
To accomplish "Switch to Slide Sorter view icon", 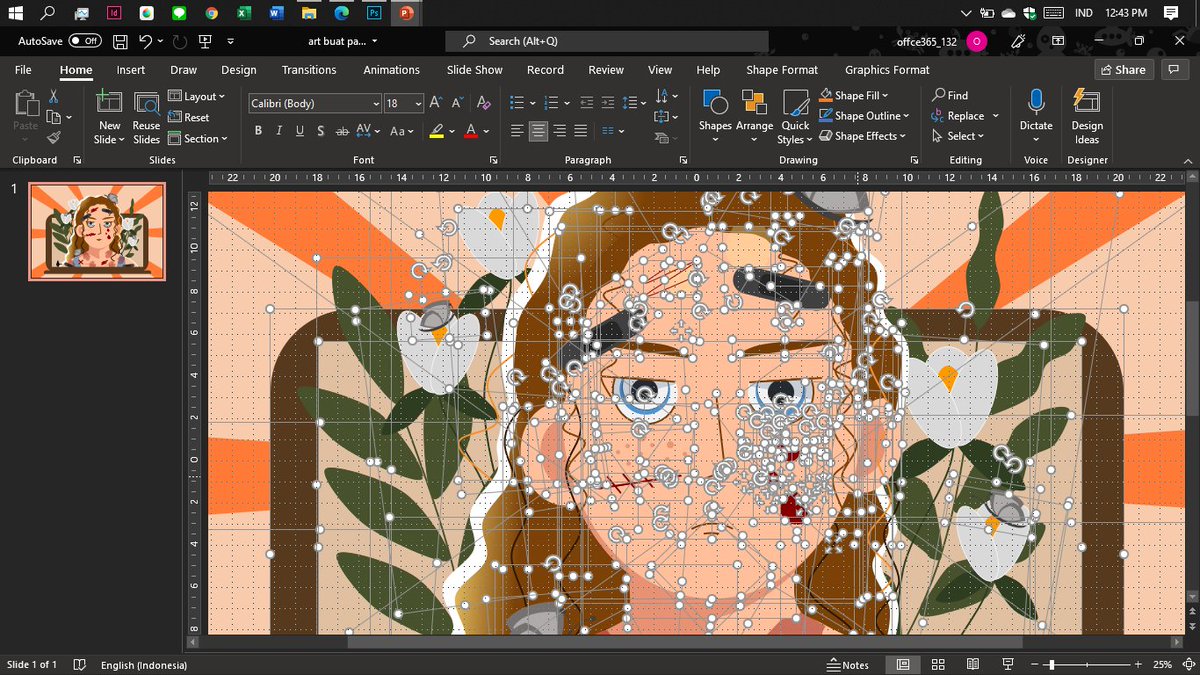I will click(938, 665).
